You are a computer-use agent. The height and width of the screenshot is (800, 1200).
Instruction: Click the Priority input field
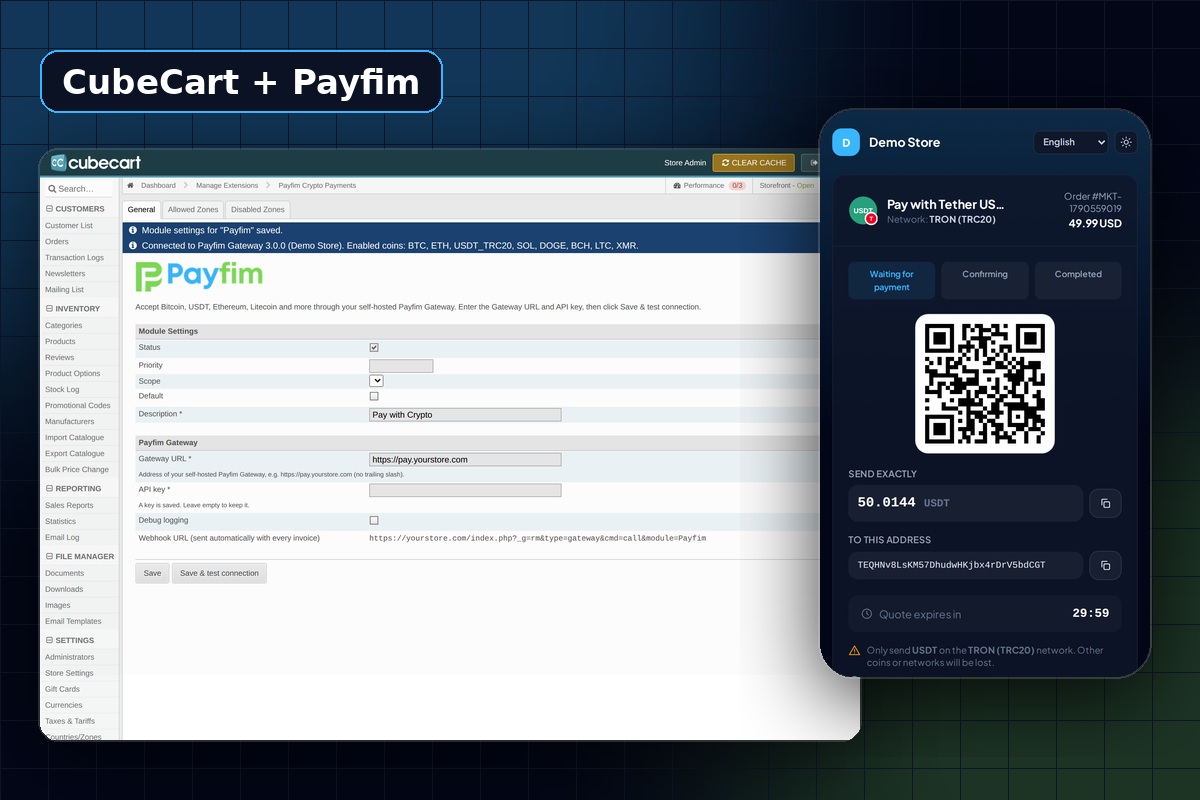point(401,366)
